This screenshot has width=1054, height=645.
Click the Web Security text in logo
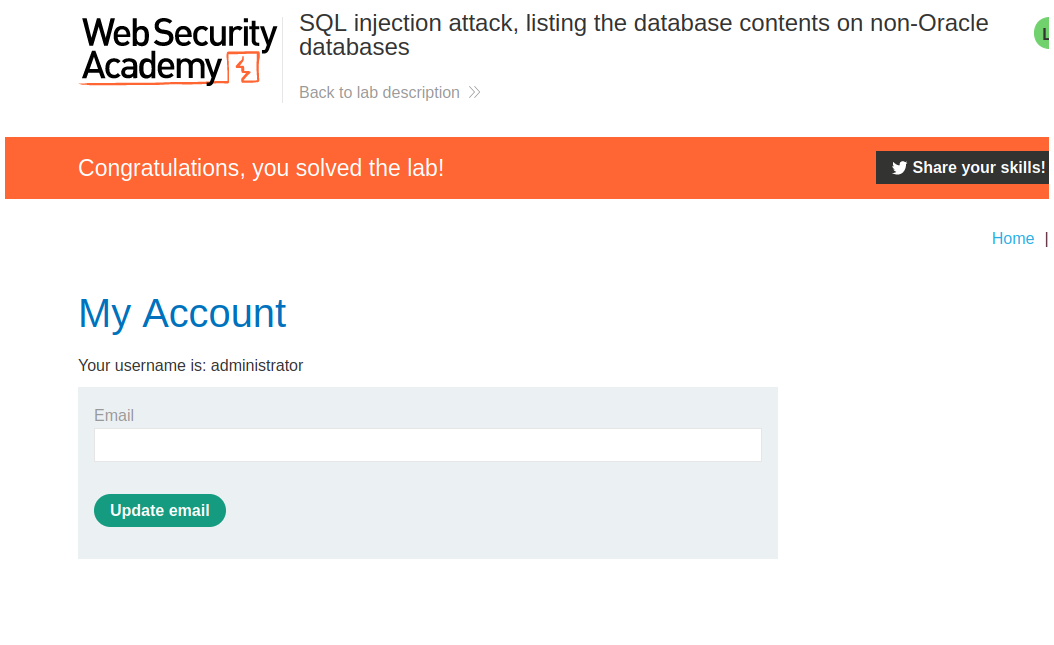pos(180,34)
